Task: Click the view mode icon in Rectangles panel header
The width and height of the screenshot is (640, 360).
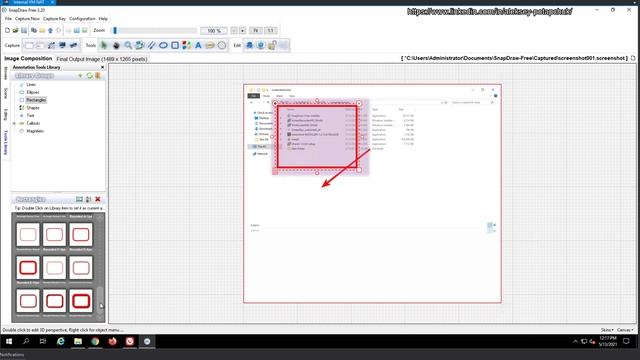Action: [x=79, y=199]
